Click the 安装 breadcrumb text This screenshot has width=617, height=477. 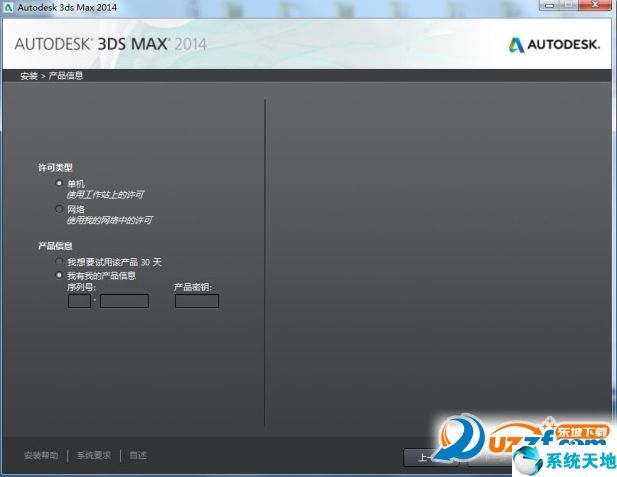pyautogui.click(x=29, y=76)
